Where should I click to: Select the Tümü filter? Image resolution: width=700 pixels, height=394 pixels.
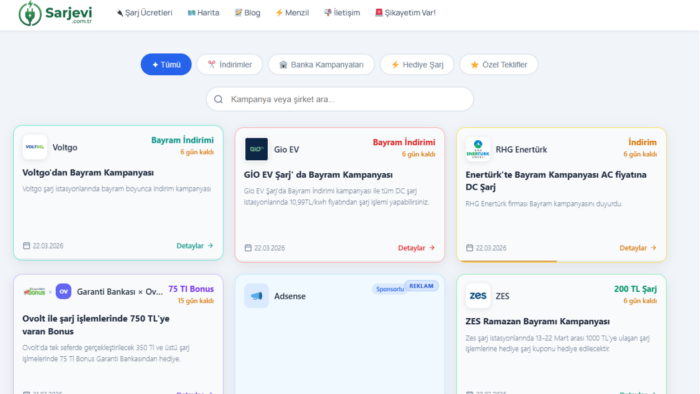pyautogui.click(x=166, y=64)
